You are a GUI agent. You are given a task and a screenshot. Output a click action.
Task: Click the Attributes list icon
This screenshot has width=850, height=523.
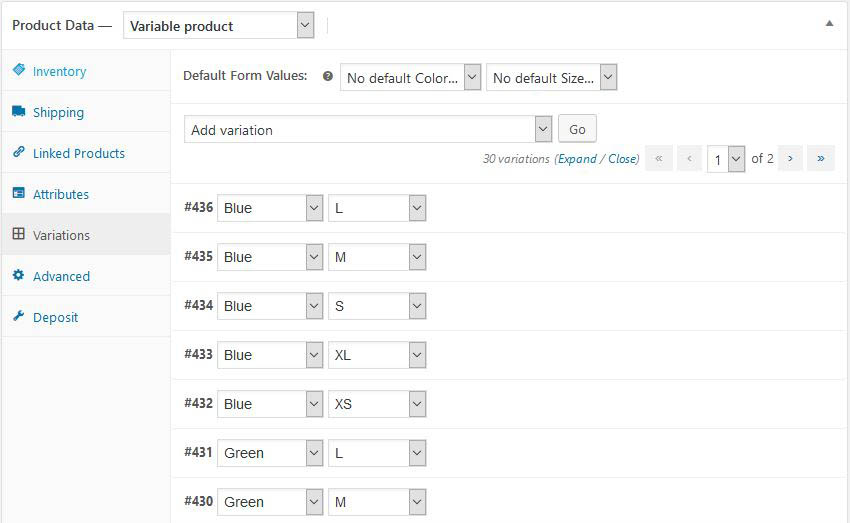19,194
